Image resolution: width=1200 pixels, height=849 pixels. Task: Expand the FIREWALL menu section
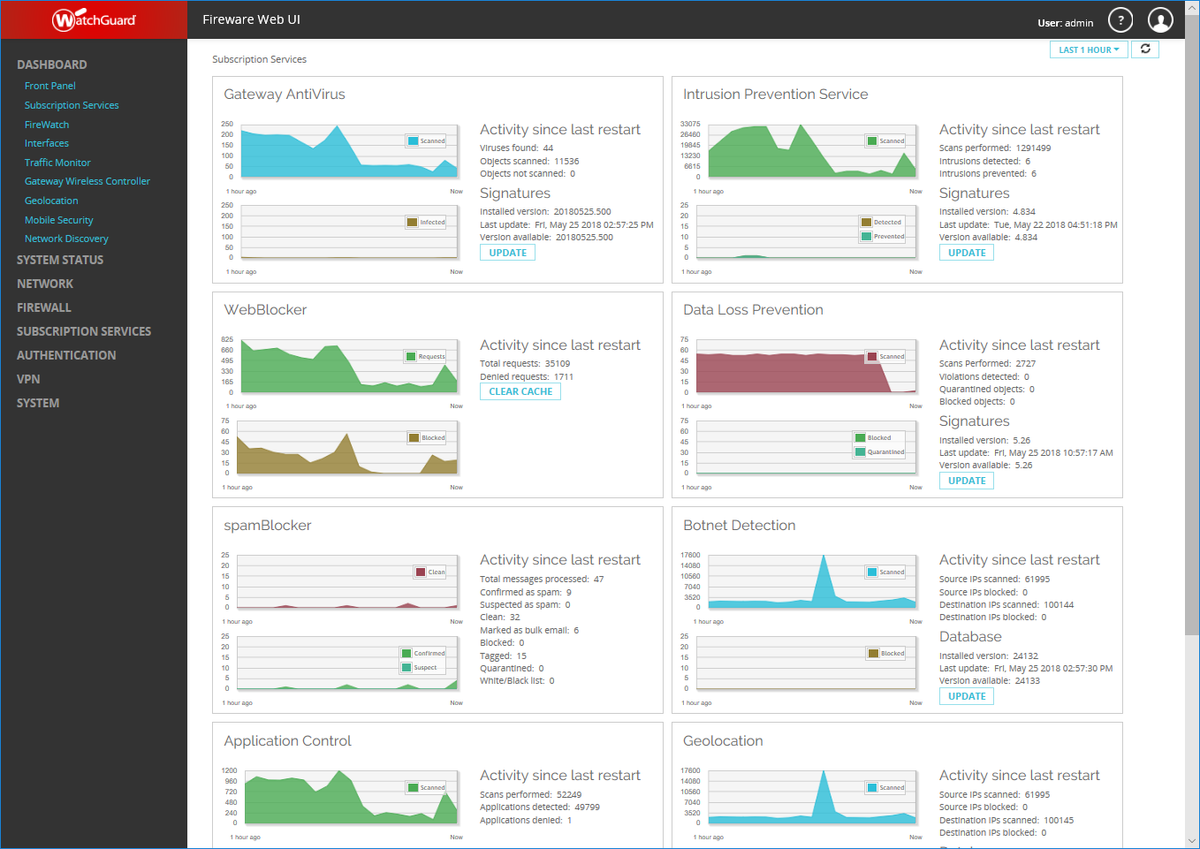[x=44, y=308]
